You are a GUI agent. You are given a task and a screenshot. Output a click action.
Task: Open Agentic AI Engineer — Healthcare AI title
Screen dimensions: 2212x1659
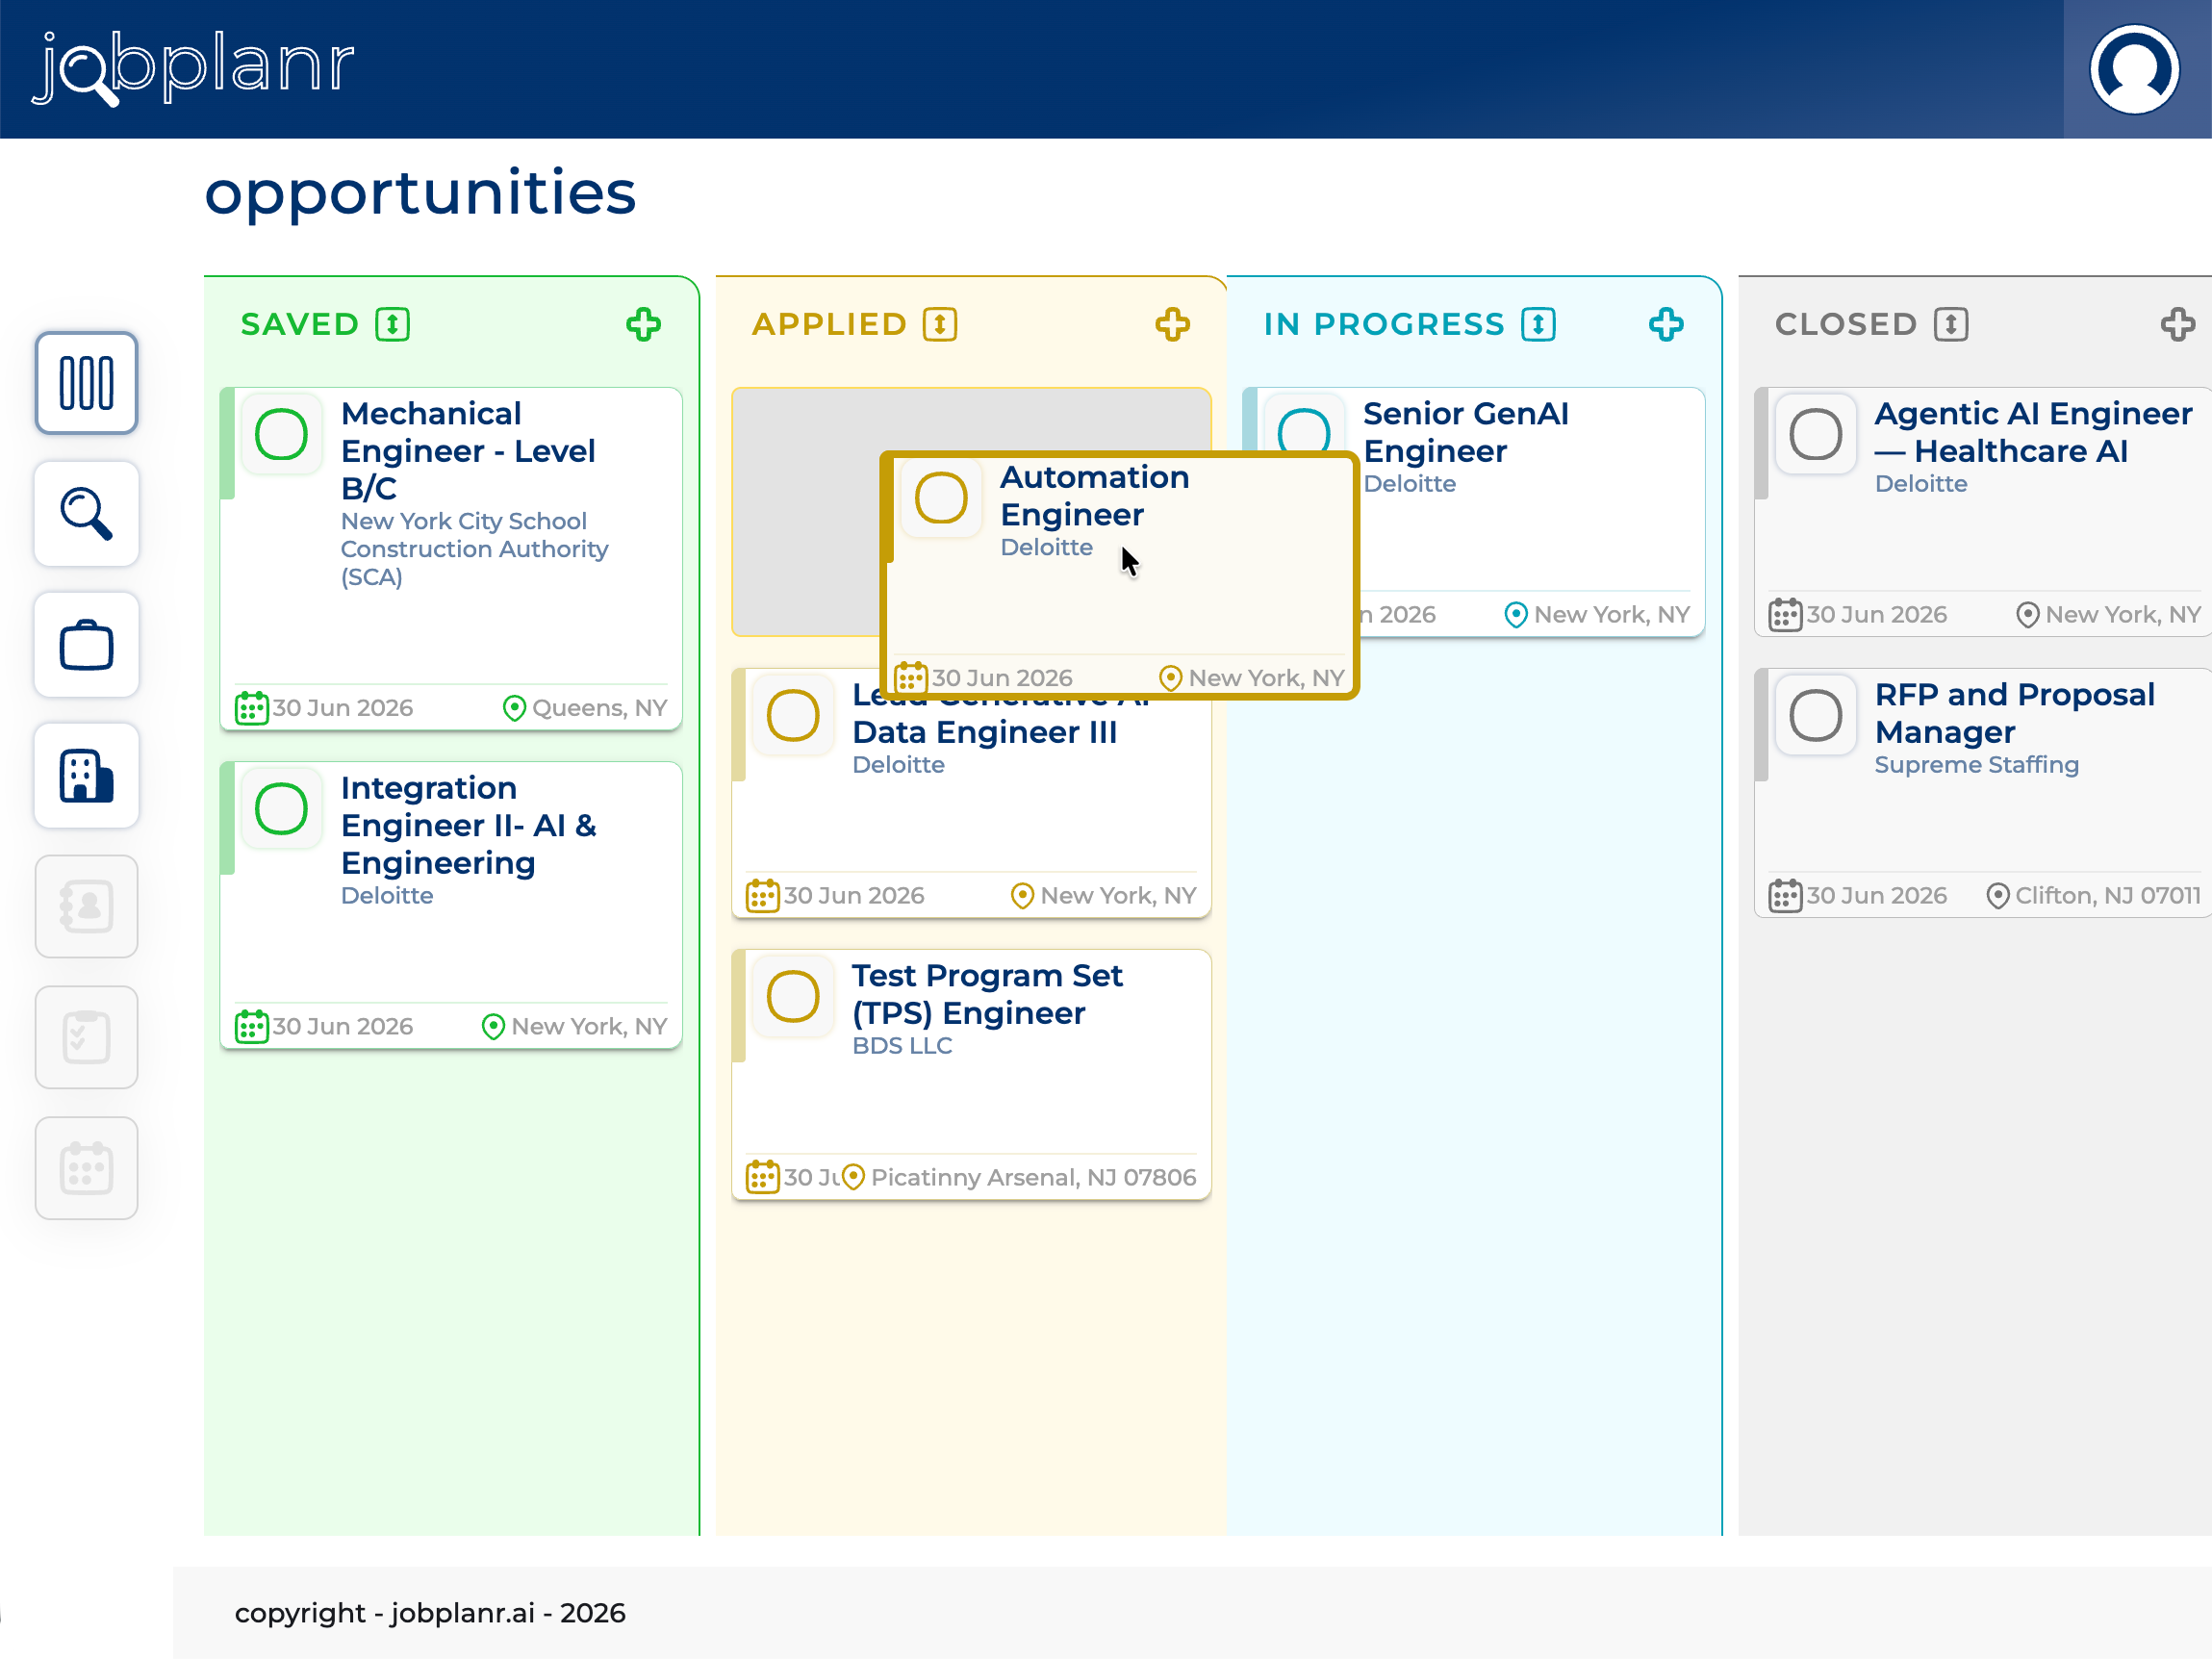(x=2033, y=432)
